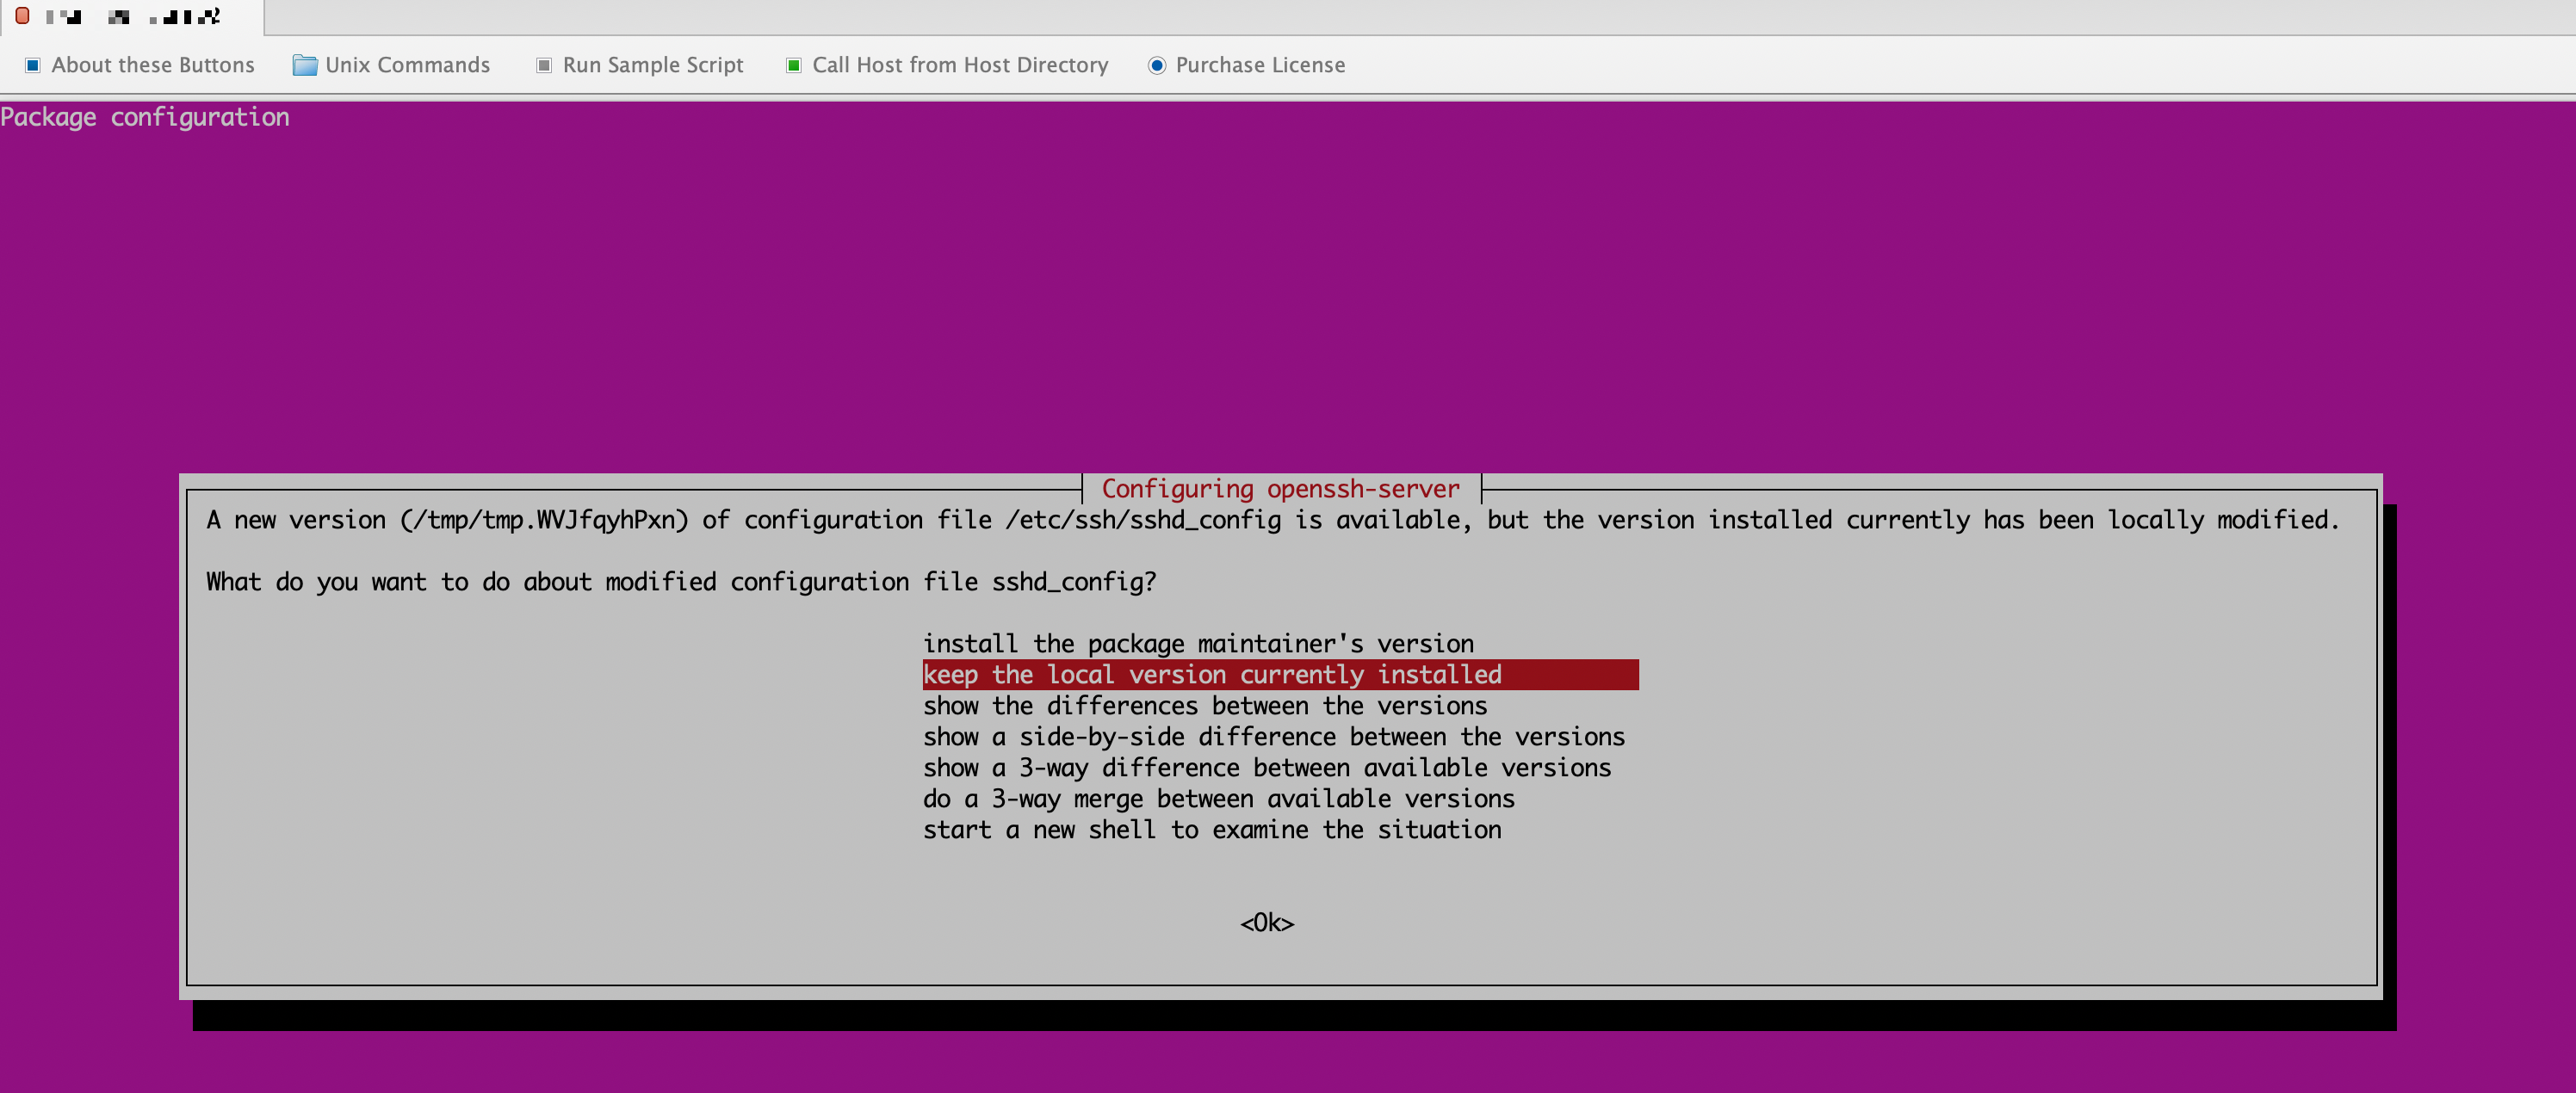Select show the differences between the versions
Viewport: 2576px width, 1093px height.
pyautogui.click(x=1204, y=705)
